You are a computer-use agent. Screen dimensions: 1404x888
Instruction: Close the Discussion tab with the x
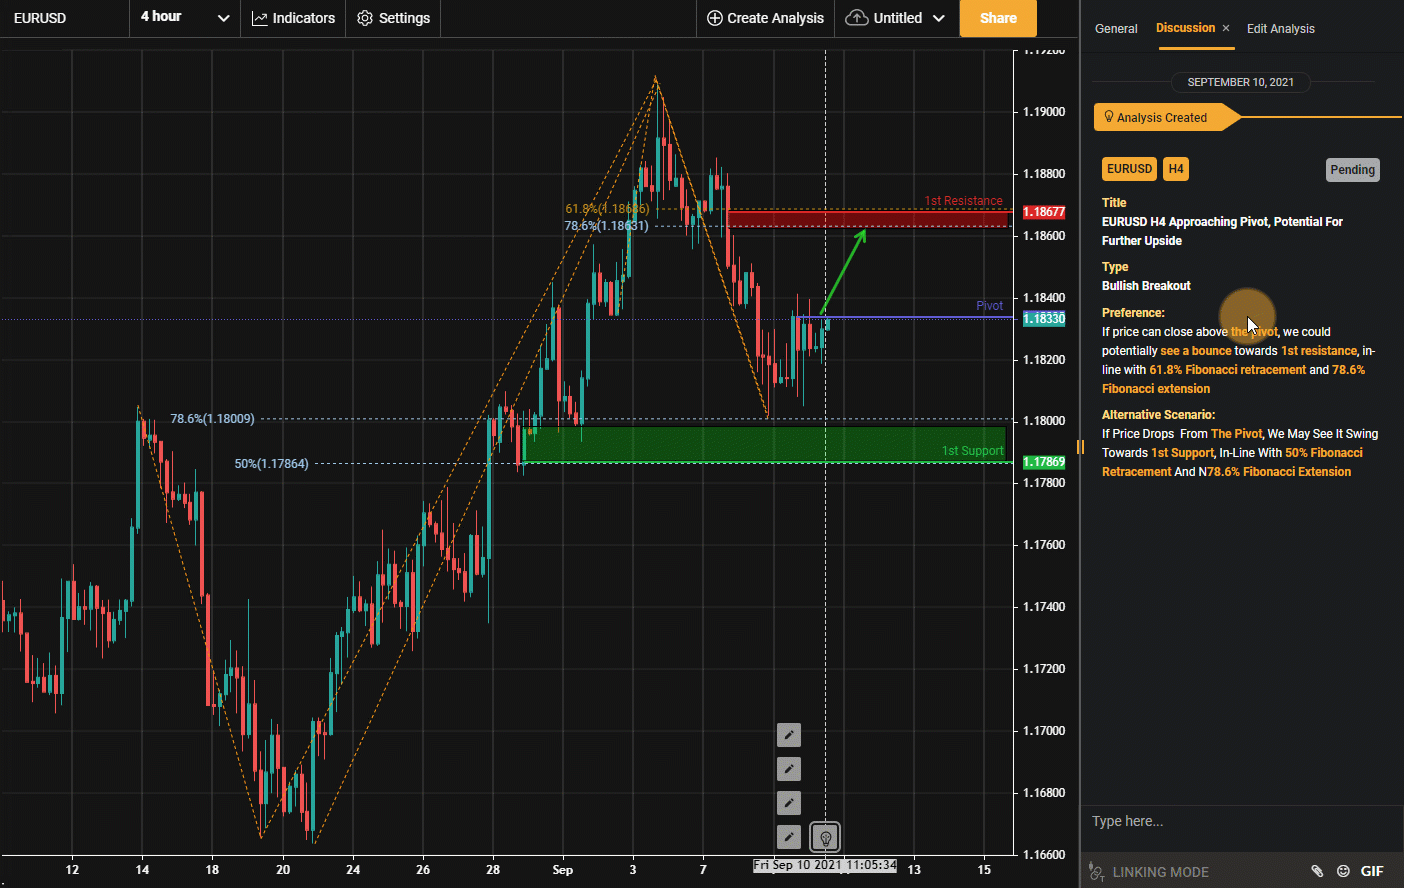pyautogui.click(x=1226, y=28)
